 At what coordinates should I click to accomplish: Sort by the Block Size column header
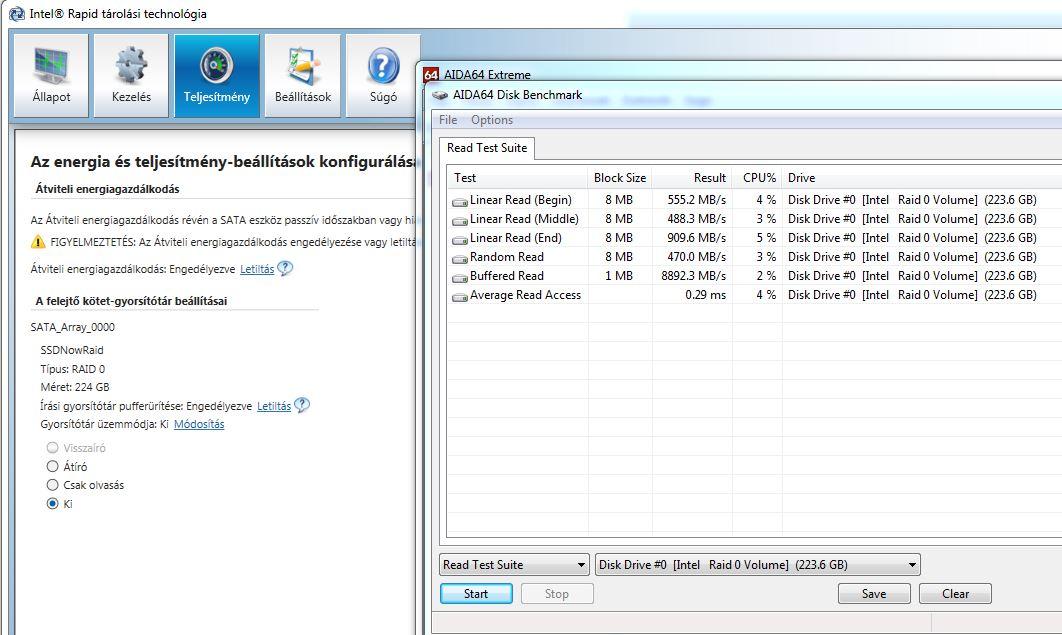[x=620, y=177]
